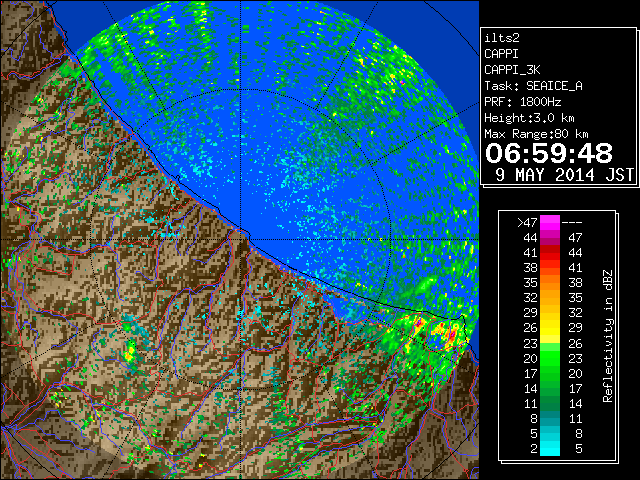Click the orange 35–38 dBZ legend swatch
This screenshot has height=480, width=640.
(x=550, y=283)
